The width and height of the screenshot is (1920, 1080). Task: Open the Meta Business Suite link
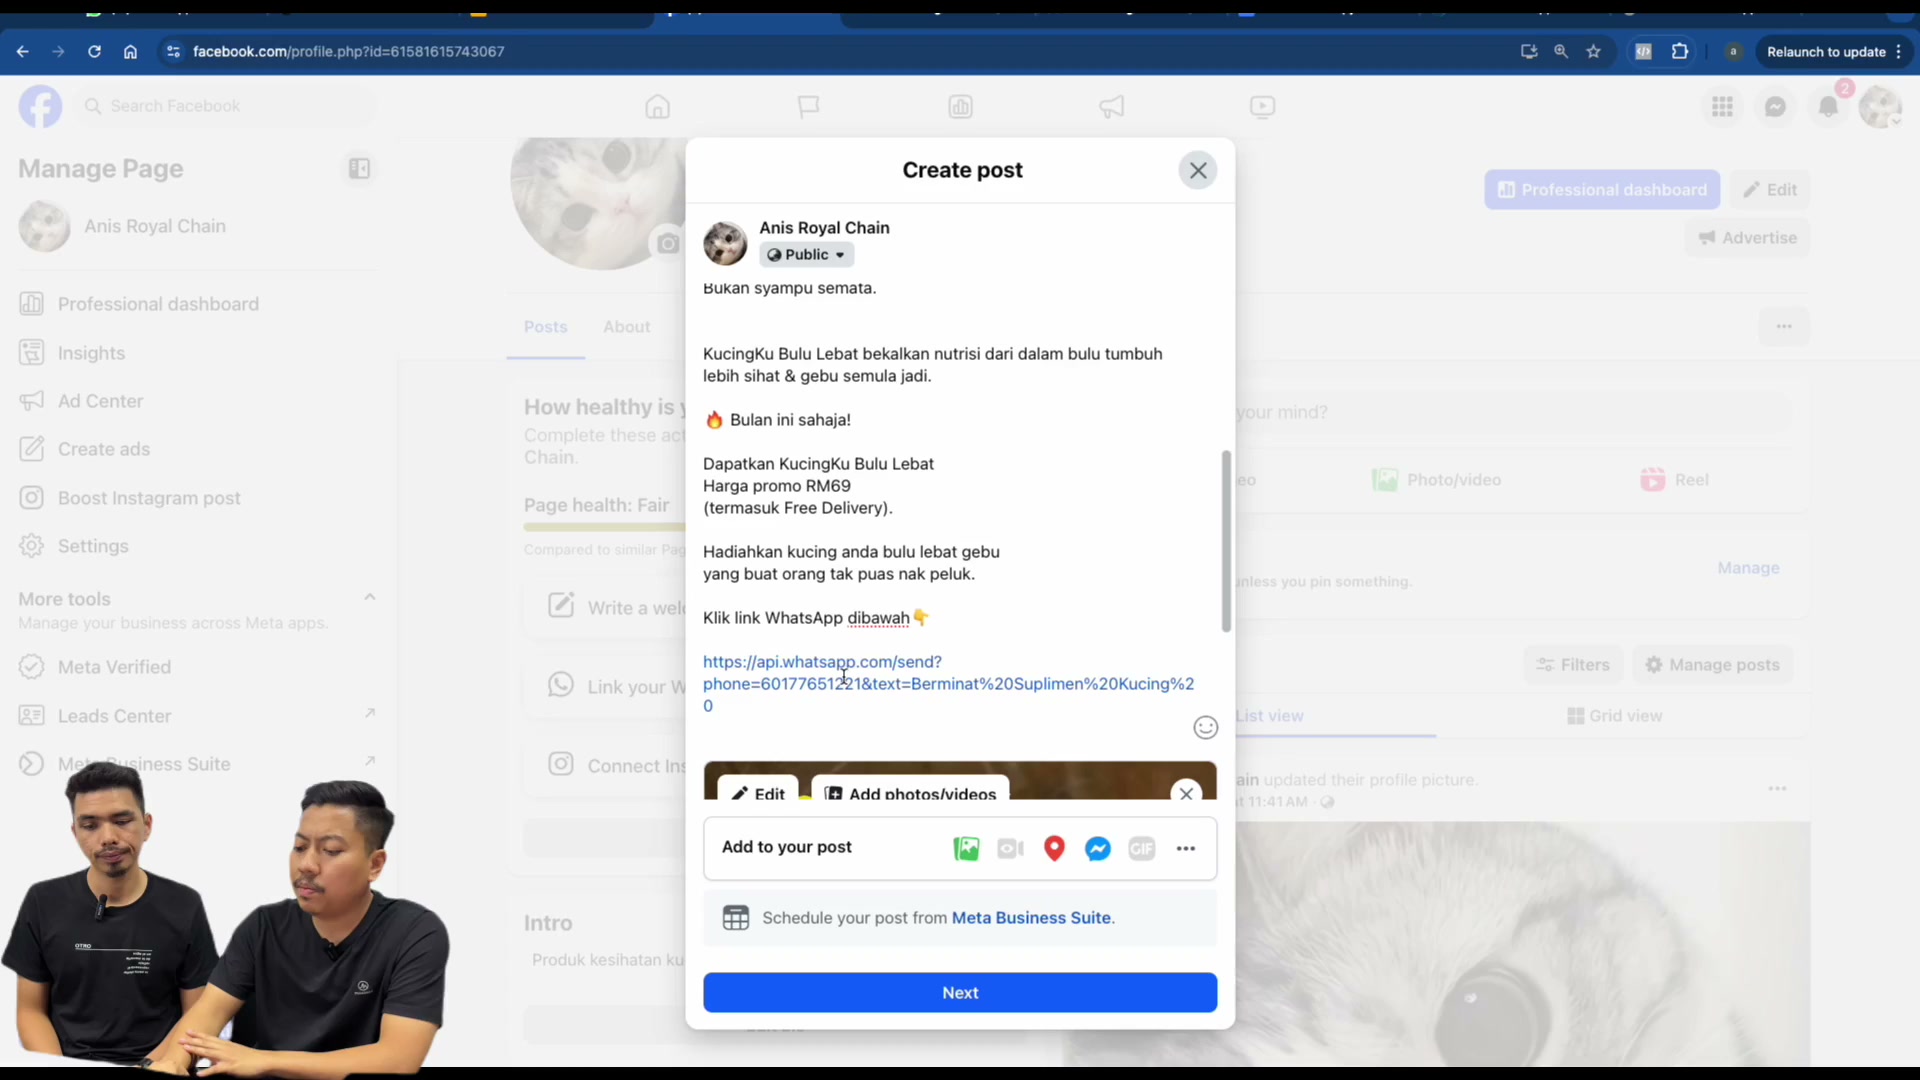[1031, 918]
